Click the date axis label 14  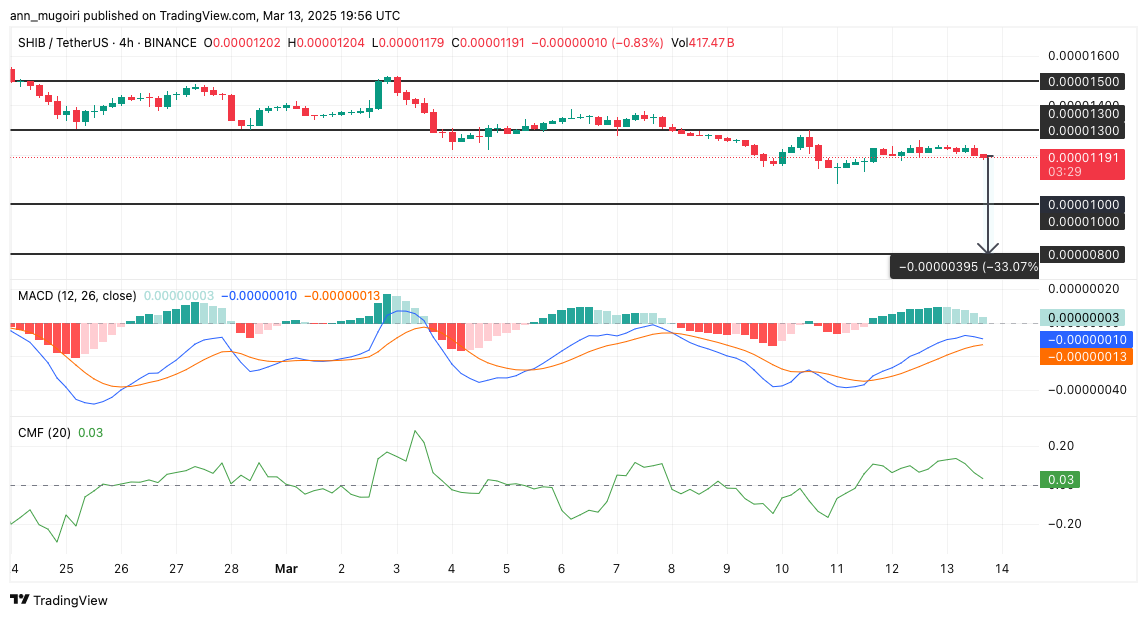[x=1002, y=569]
